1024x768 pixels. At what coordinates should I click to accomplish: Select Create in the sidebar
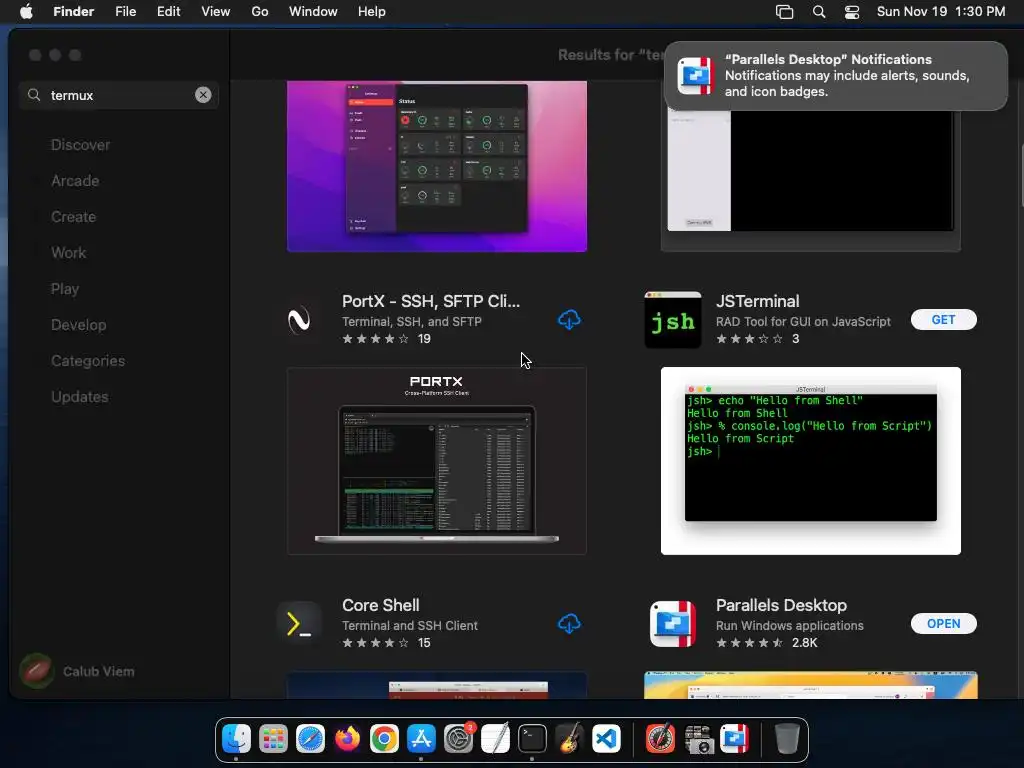(x=73, y=217)
